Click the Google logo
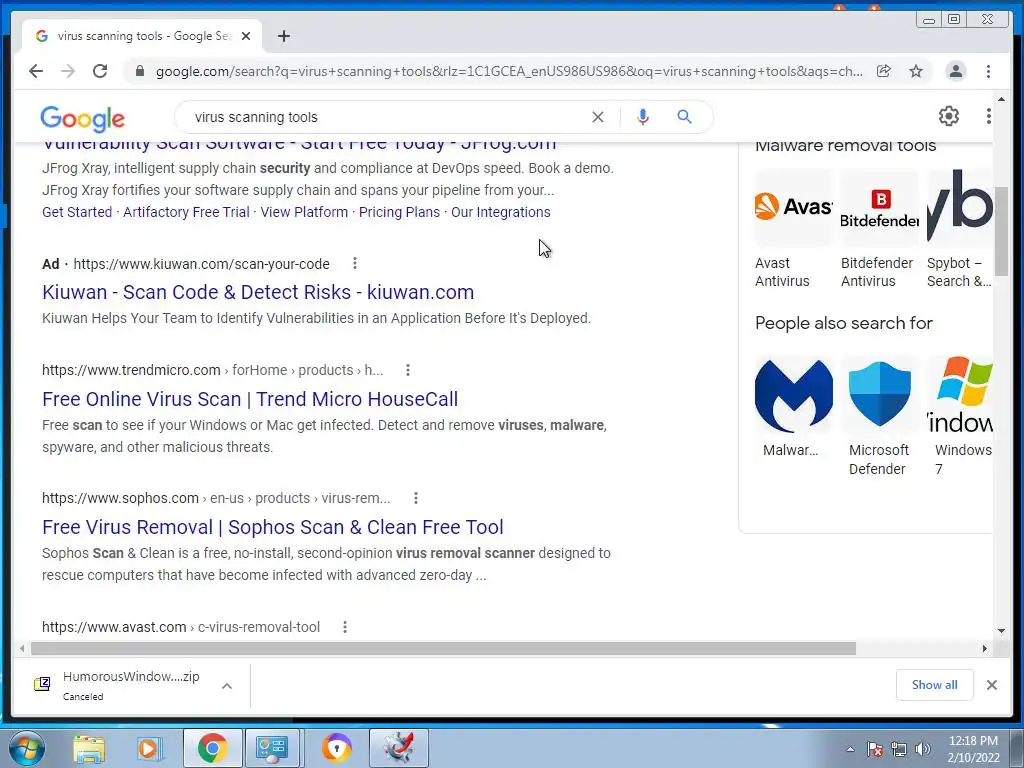This screenshot has width=1024, height=768. point(82,118)
